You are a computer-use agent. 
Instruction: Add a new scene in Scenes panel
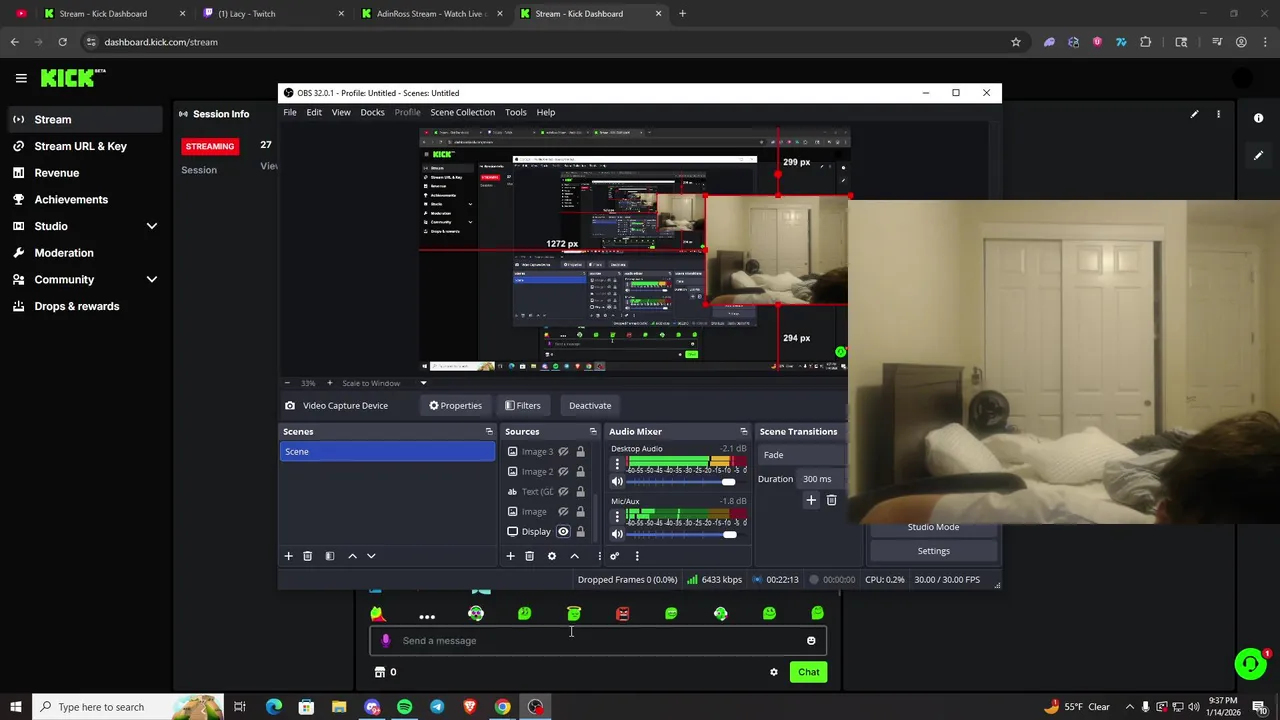(x=288, y=556)
